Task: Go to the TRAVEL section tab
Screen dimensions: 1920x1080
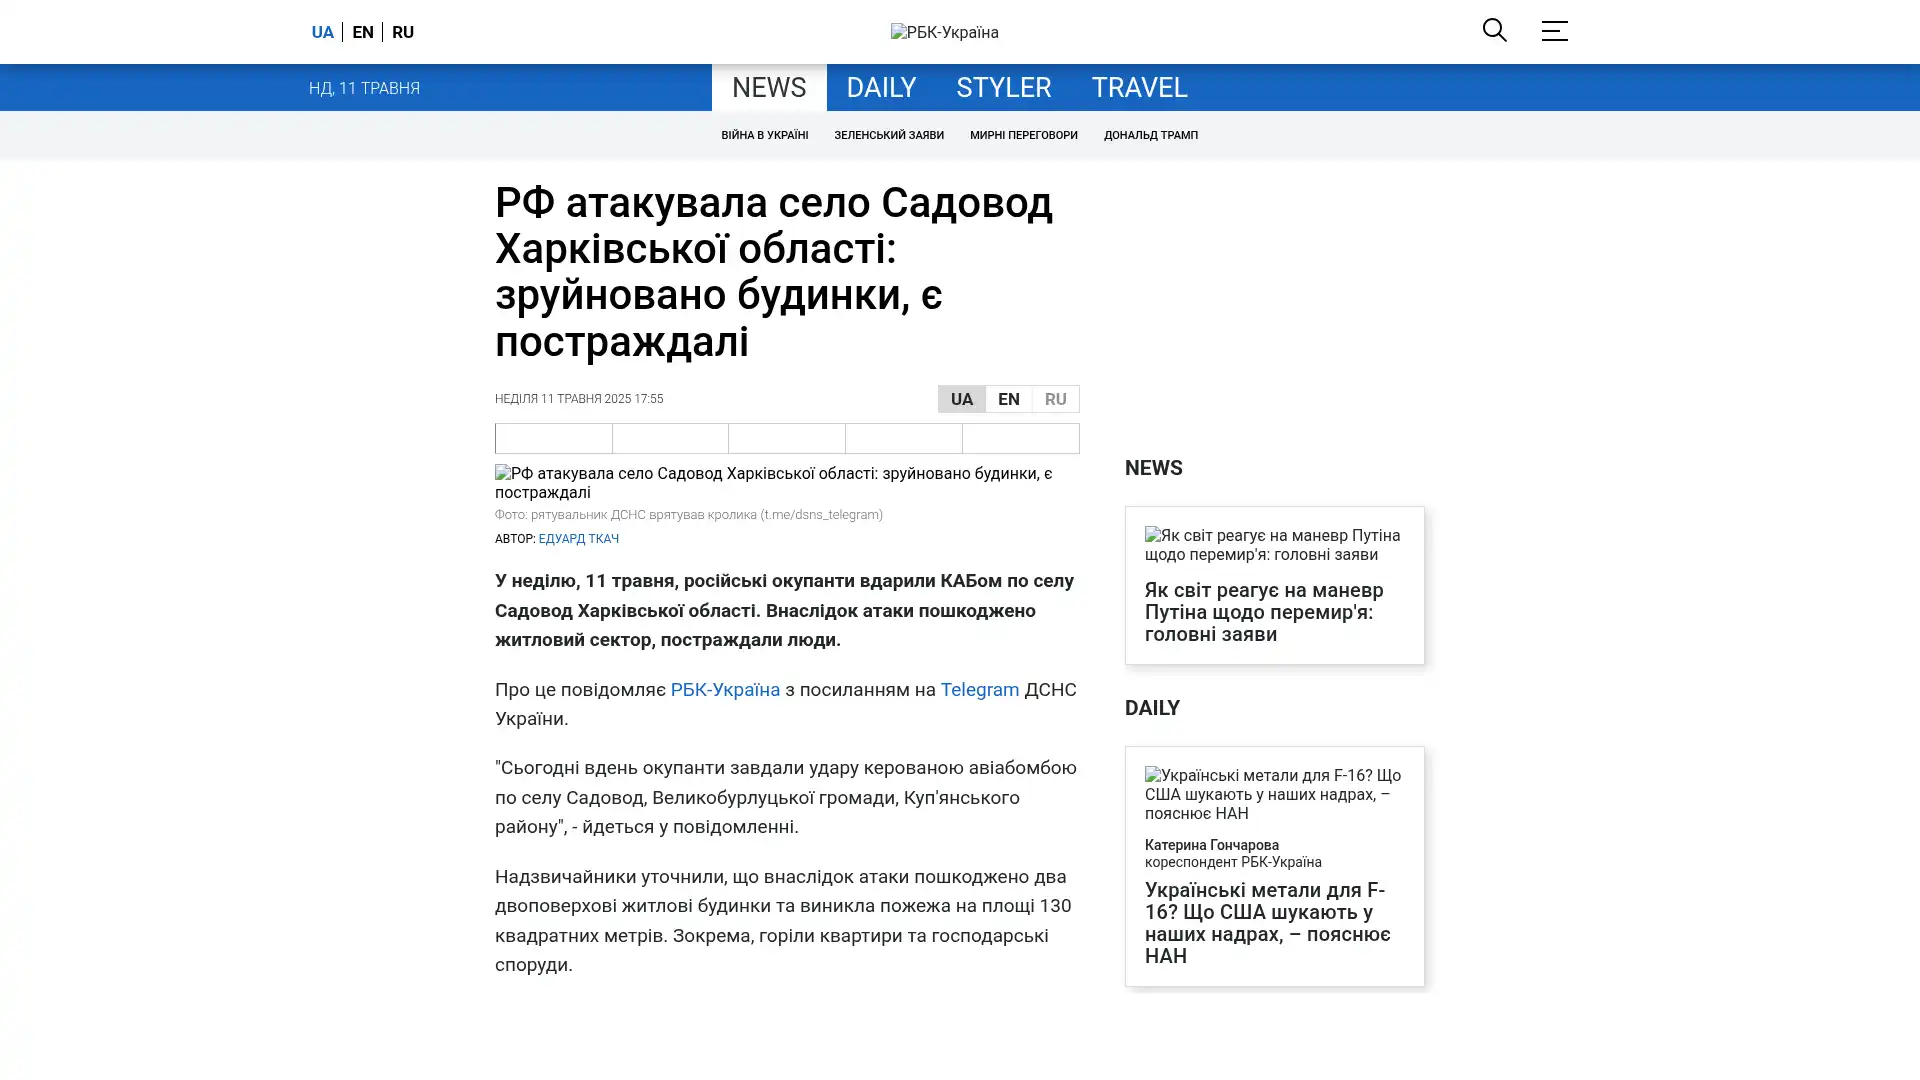Action: click(1139, 88)
